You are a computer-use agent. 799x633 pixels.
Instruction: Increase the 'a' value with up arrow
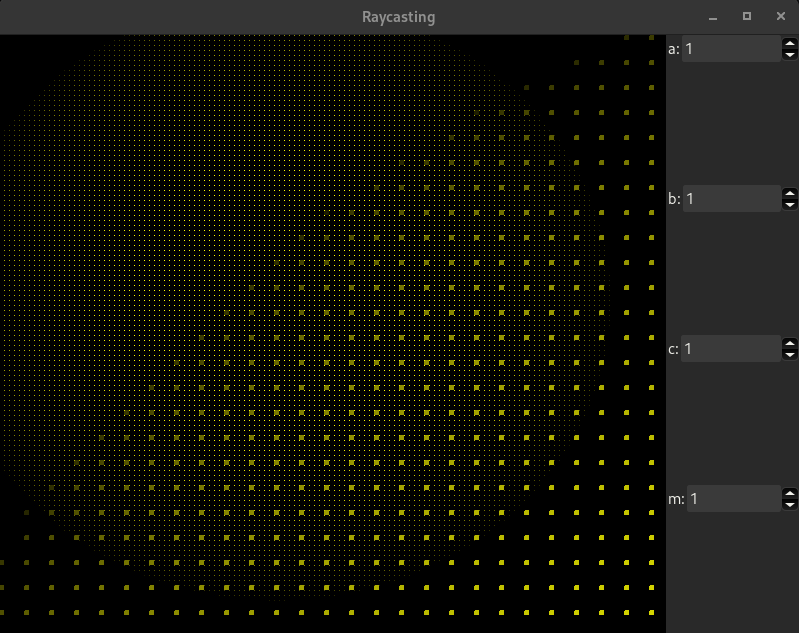coord(790,43)
